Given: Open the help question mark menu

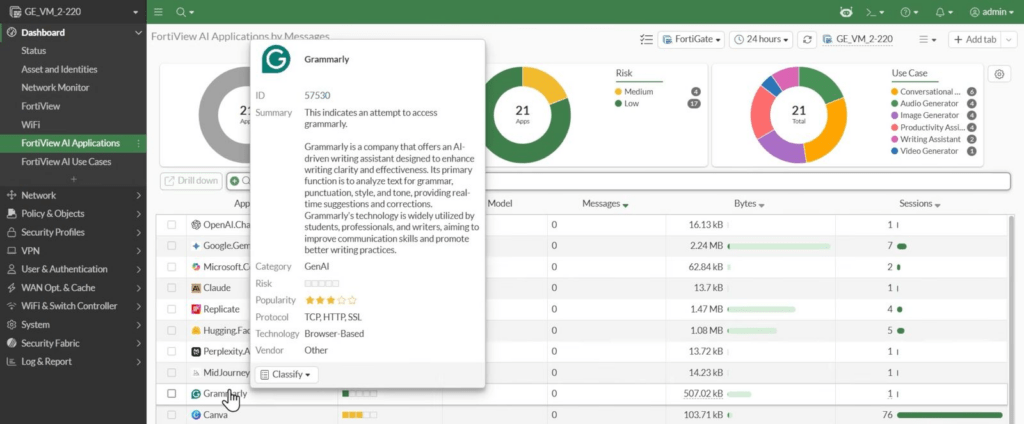Looking at the screenshot, I should coord(909,12).
